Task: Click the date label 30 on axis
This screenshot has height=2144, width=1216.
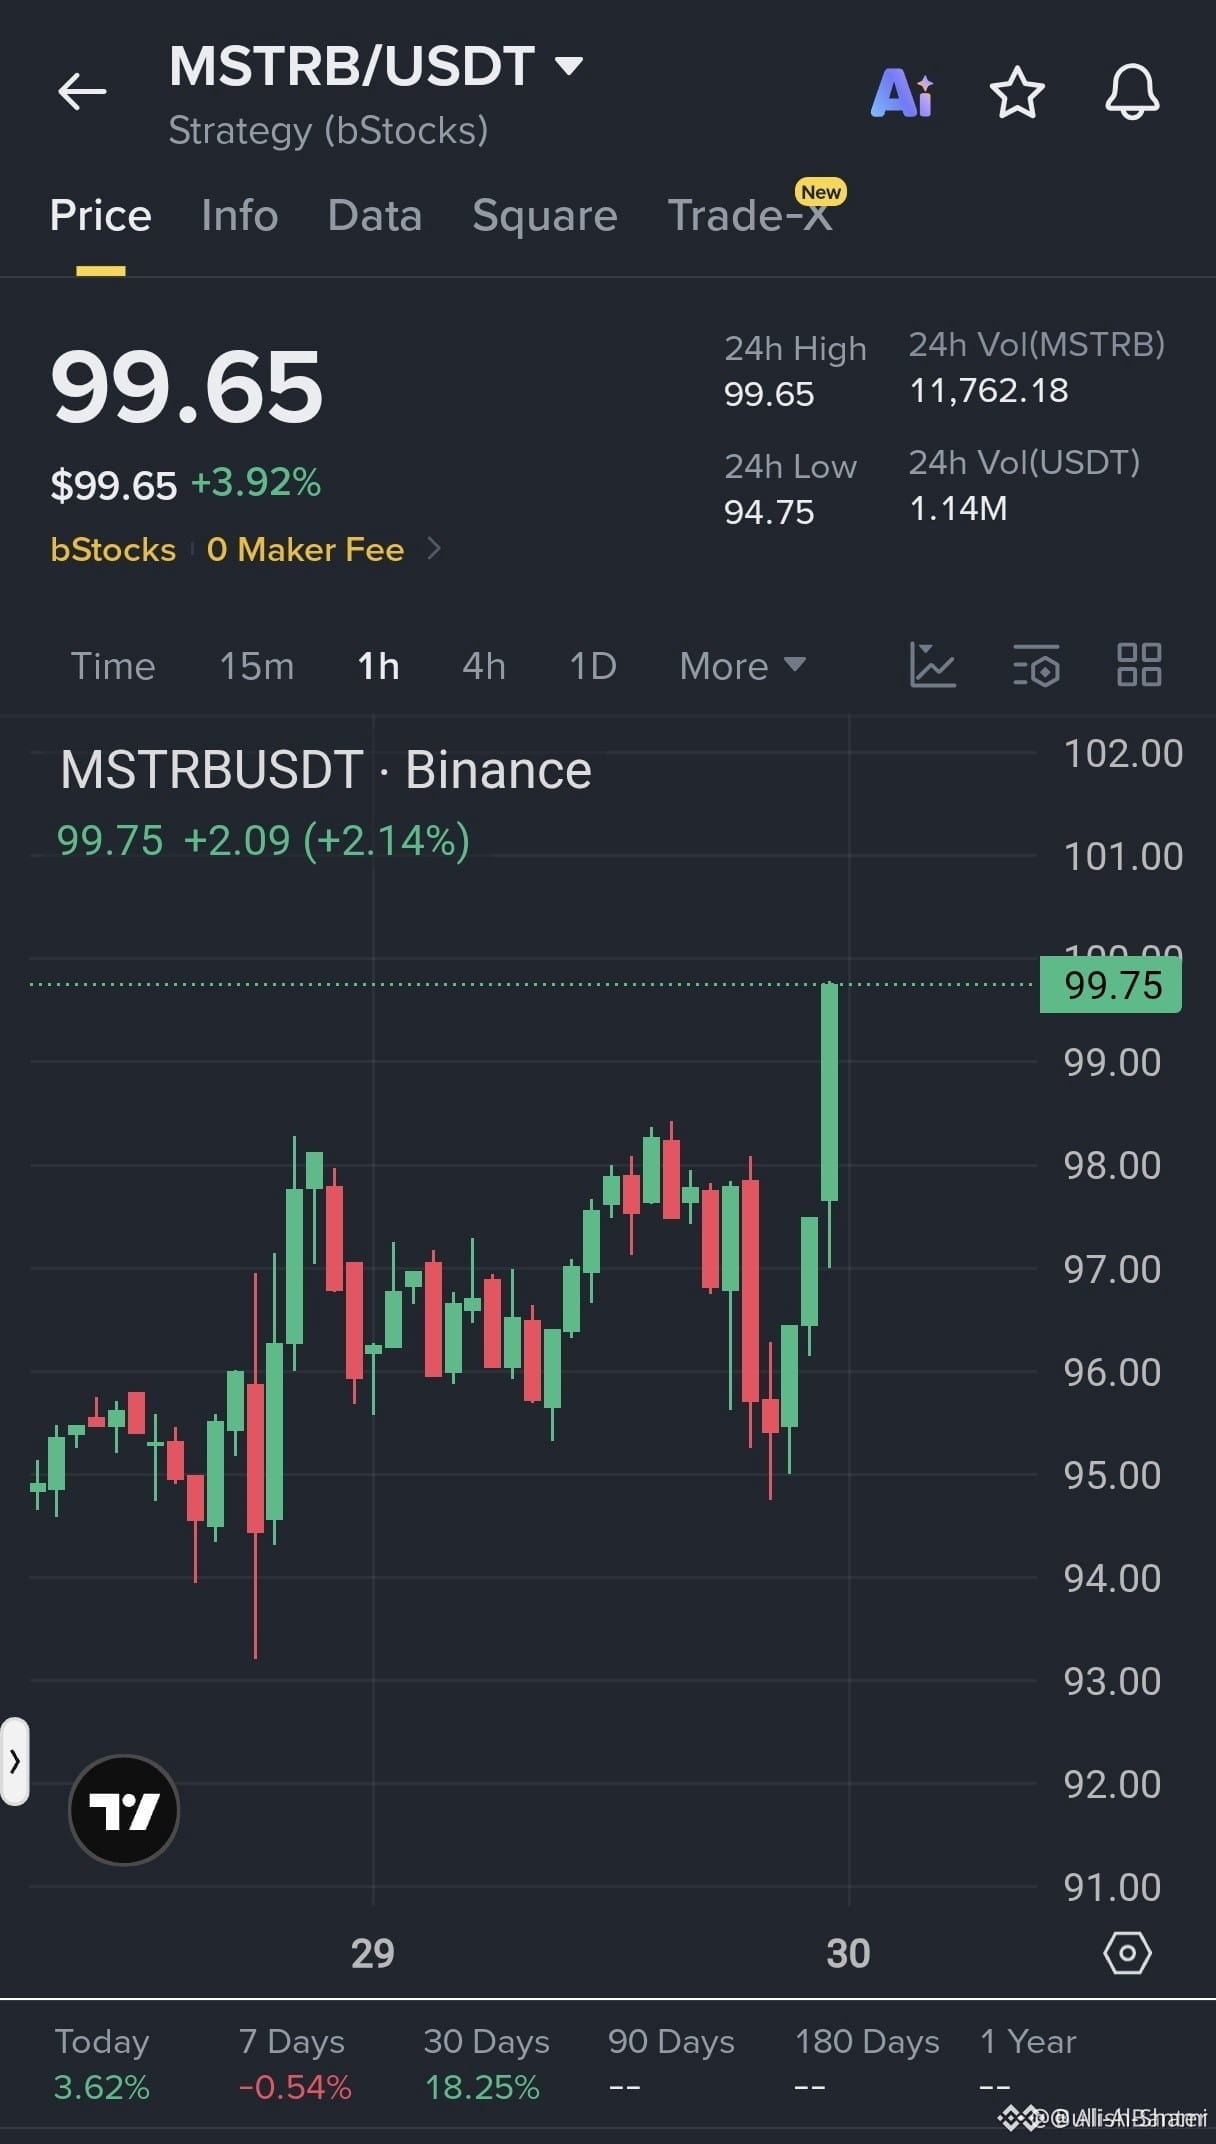Action: tap(849, 1952)
